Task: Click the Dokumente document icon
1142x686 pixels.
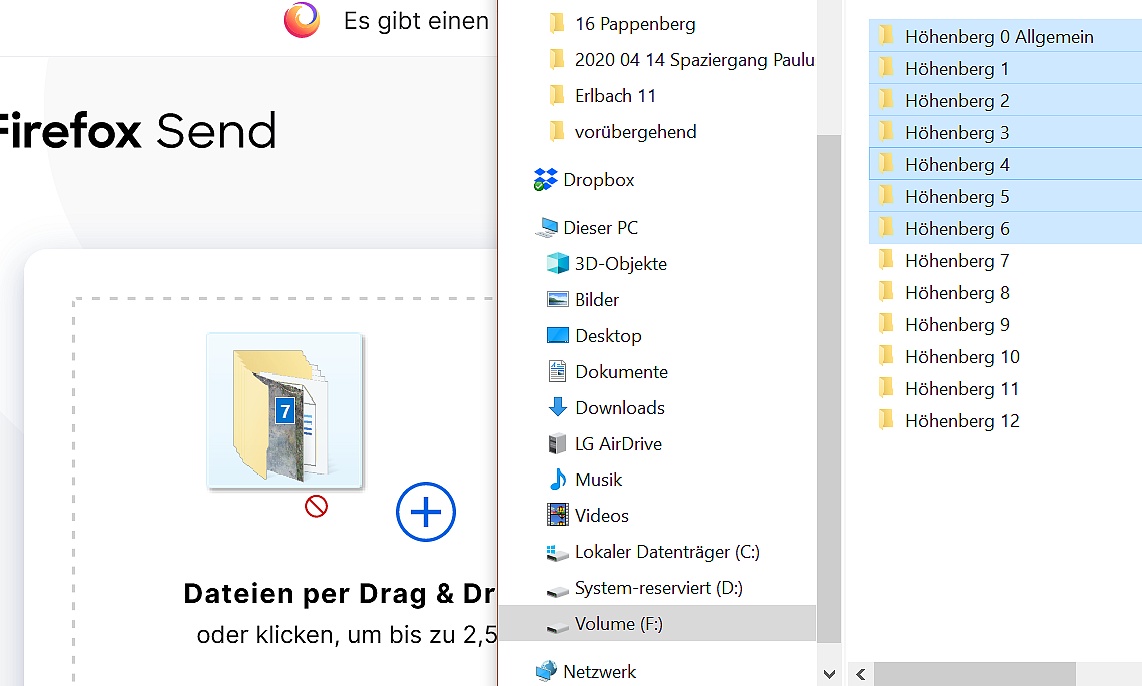Action: 558,371
